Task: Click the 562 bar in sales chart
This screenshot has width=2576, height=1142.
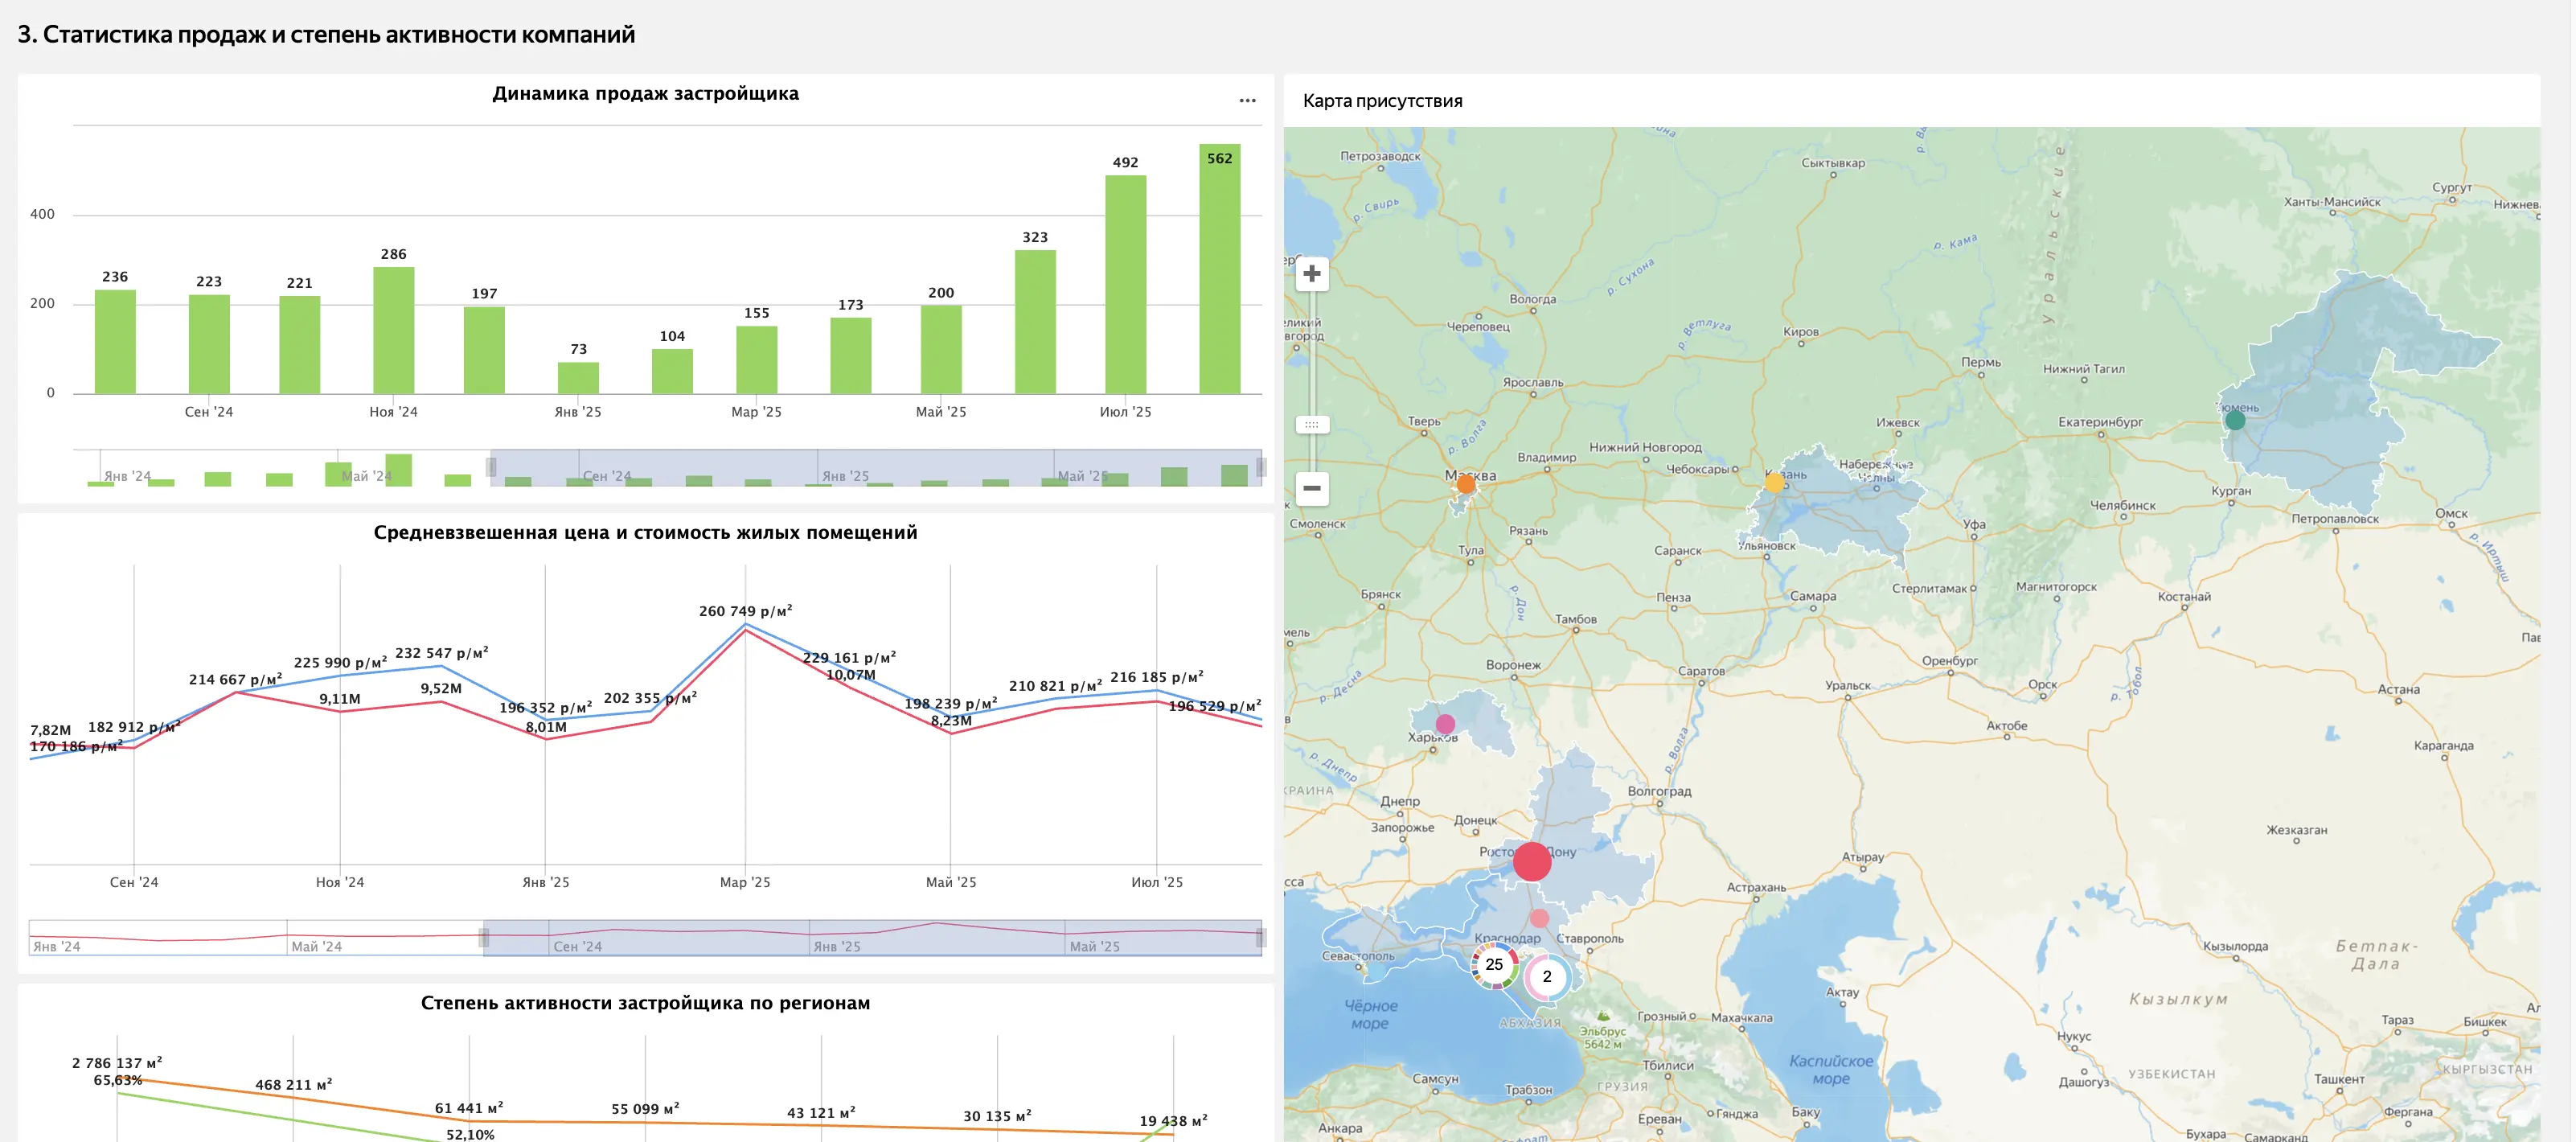Action: [1219, 269]
